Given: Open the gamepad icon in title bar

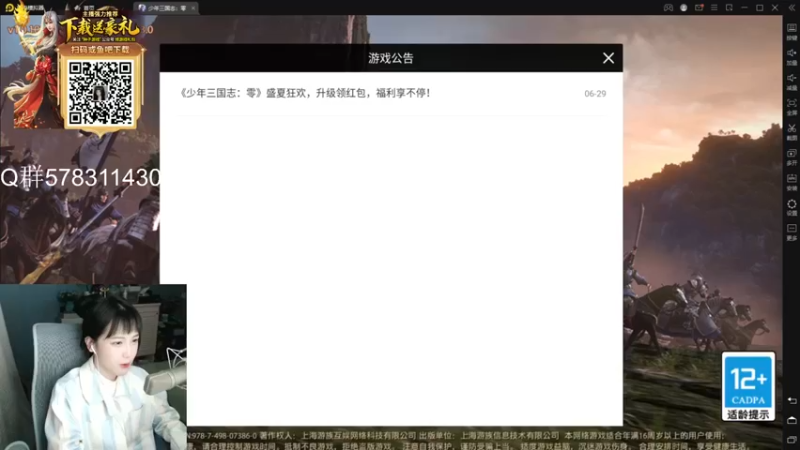Looking at the screenshot, I should (x=668, y=8).
